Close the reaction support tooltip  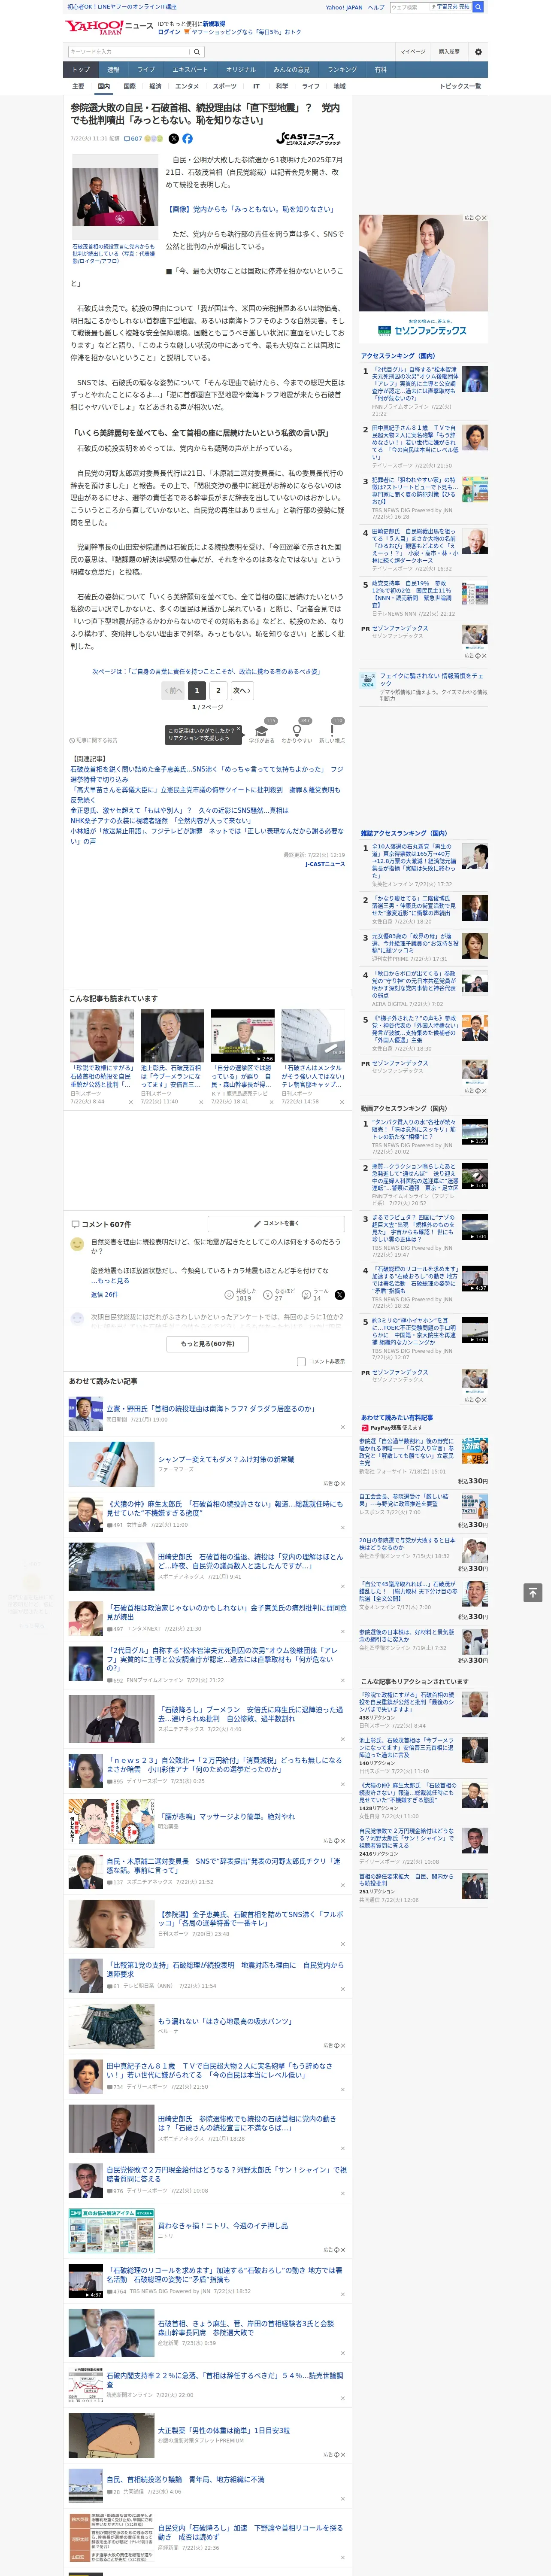(x=239, y=730)
